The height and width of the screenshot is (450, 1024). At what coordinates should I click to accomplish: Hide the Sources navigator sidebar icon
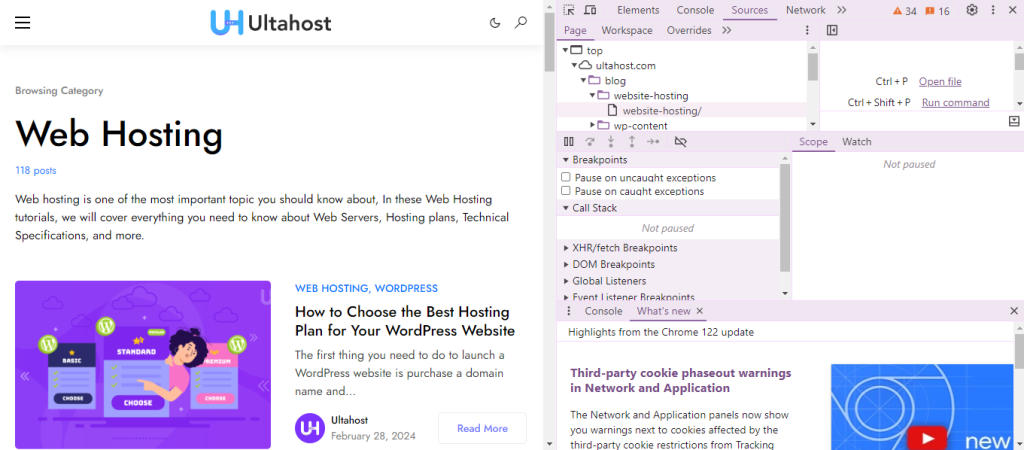coord(832,30)
